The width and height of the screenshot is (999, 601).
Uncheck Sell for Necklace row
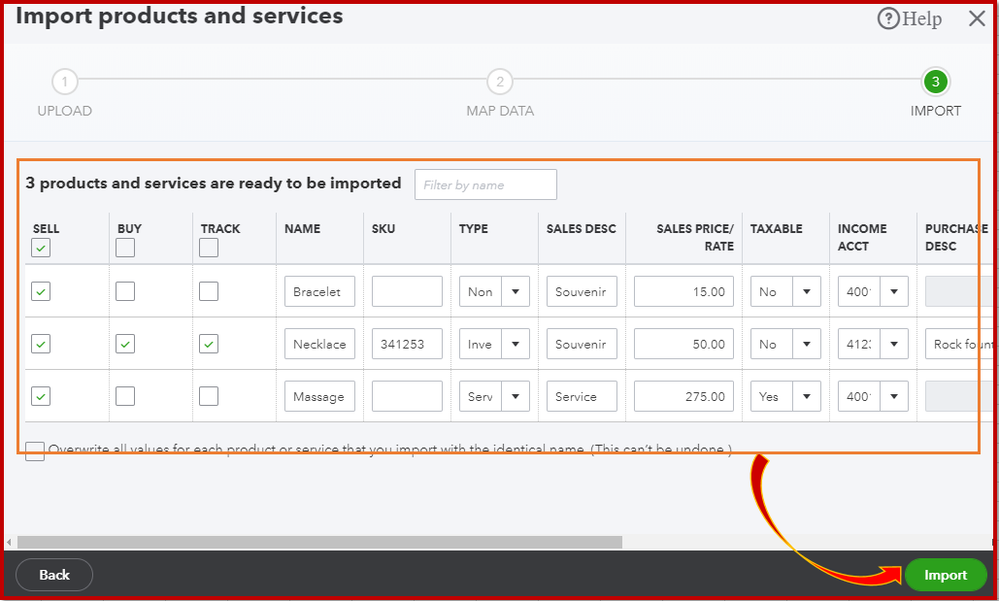(x=41, y=344)
